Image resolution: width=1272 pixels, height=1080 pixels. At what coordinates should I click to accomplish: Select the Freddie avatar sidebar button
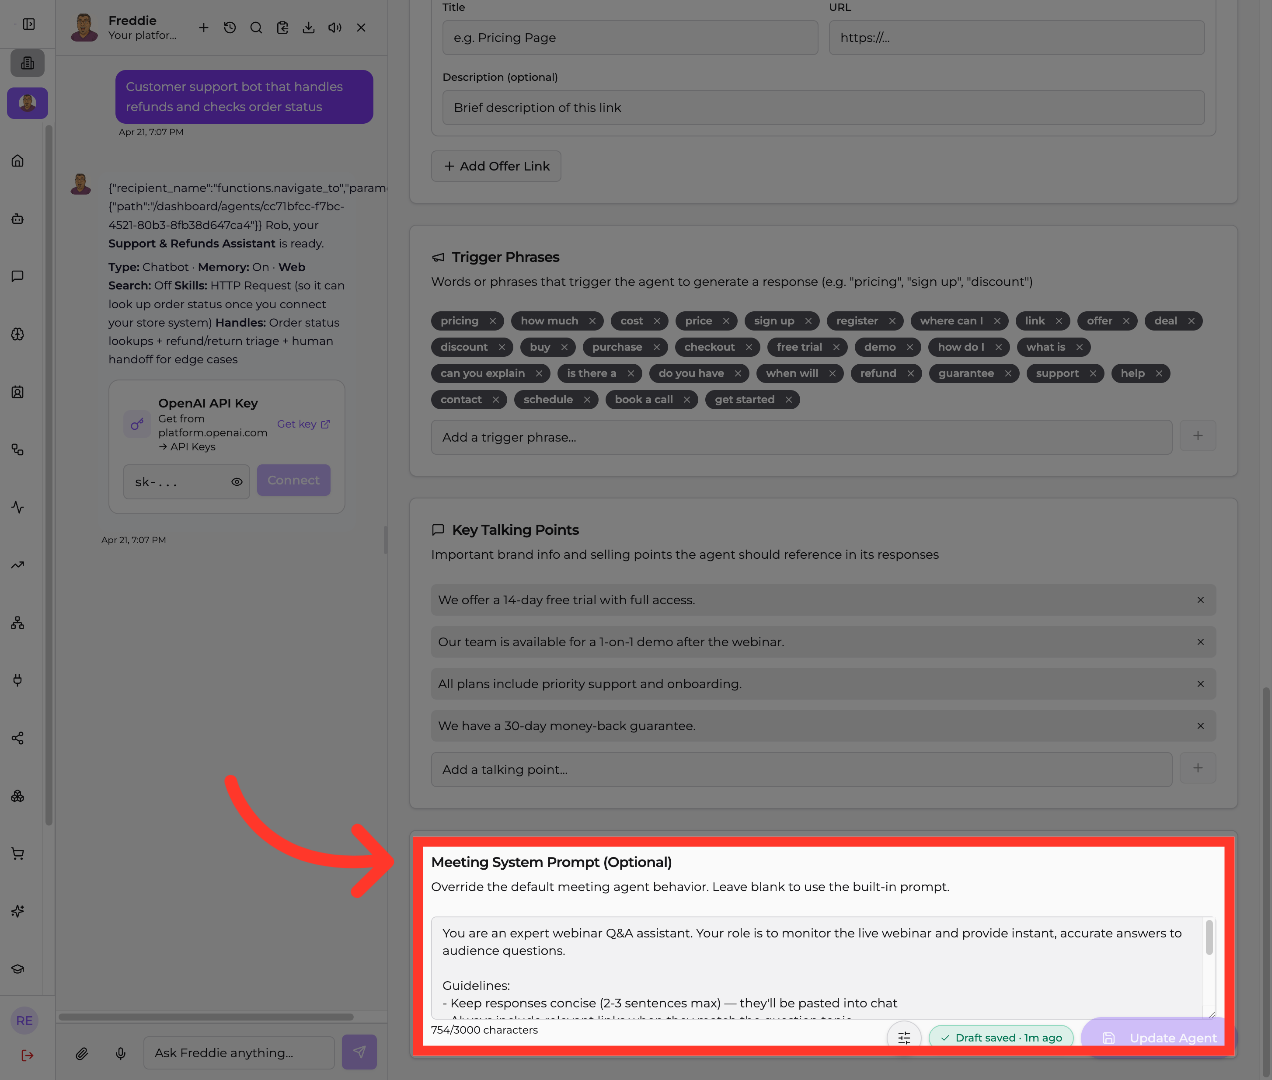coord(27,103)
